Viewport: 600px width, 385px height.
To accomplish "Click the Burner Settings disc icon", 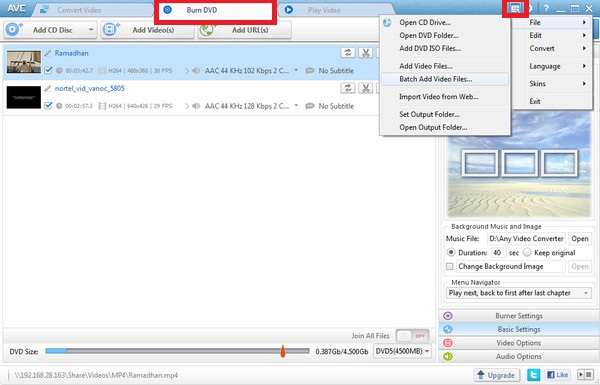I will pos(448,316).
